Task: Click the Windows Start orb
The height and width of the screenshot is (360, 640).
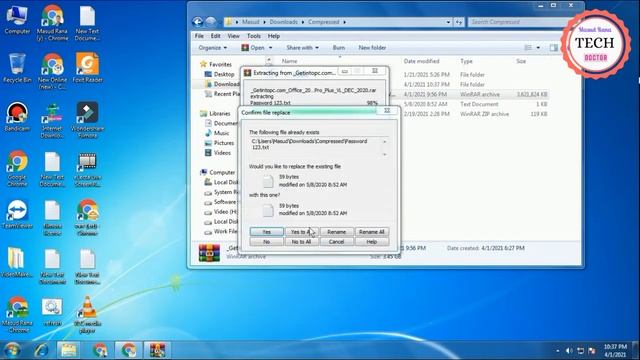Action: click(12, 350)
